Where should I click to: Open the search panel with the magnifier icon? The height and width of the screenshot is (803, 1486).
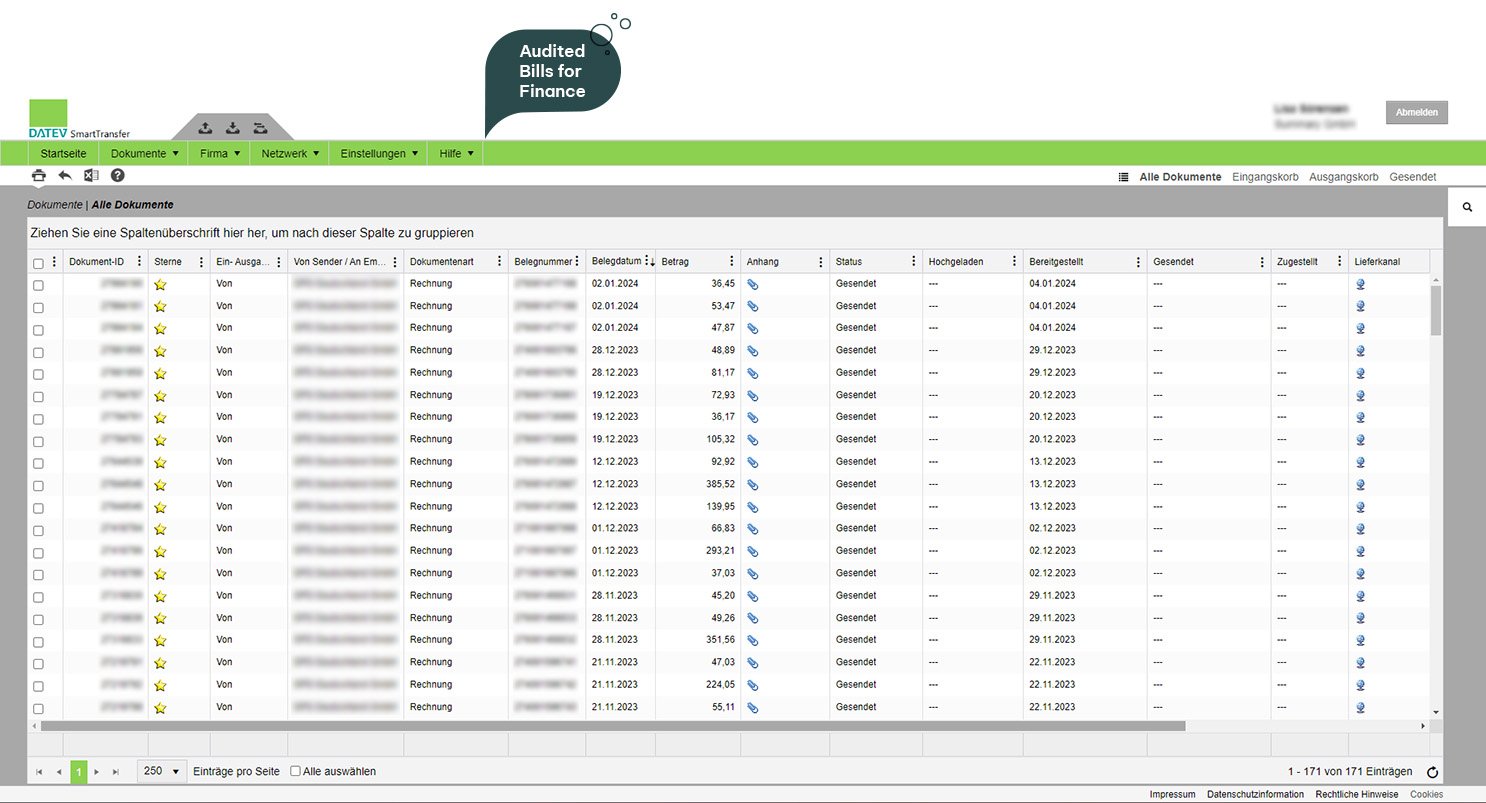(x=1467, y=207)
